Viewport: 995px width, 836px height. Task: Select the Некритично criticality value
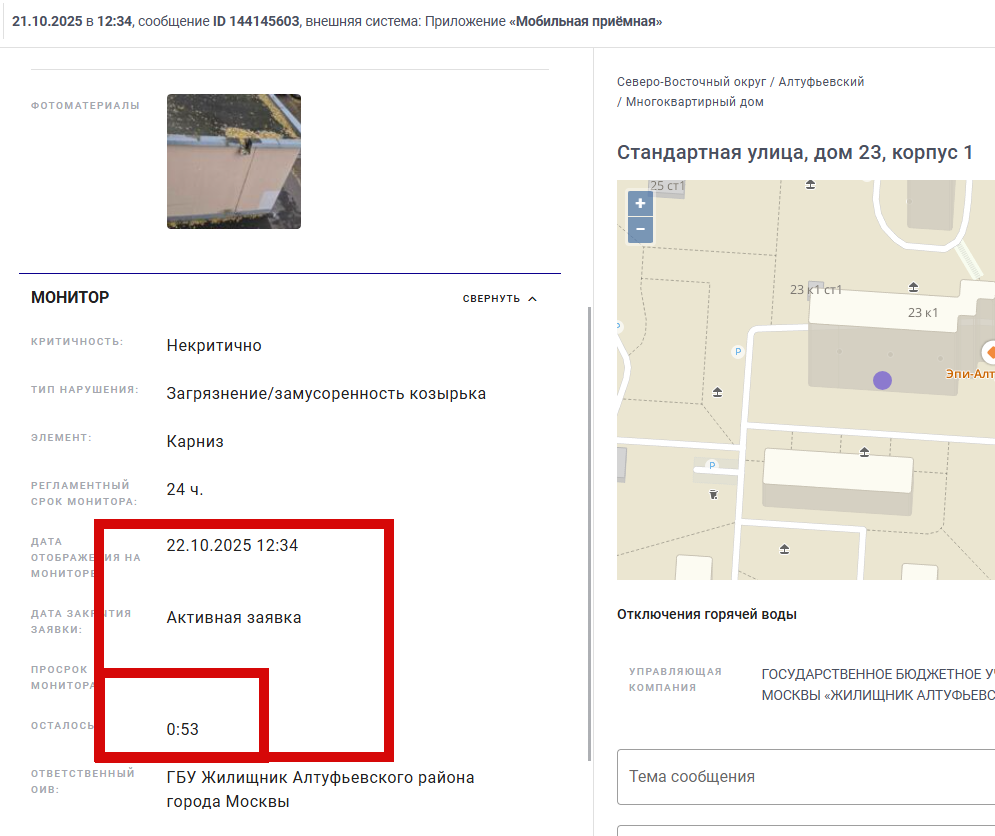[x=214, y=345]
